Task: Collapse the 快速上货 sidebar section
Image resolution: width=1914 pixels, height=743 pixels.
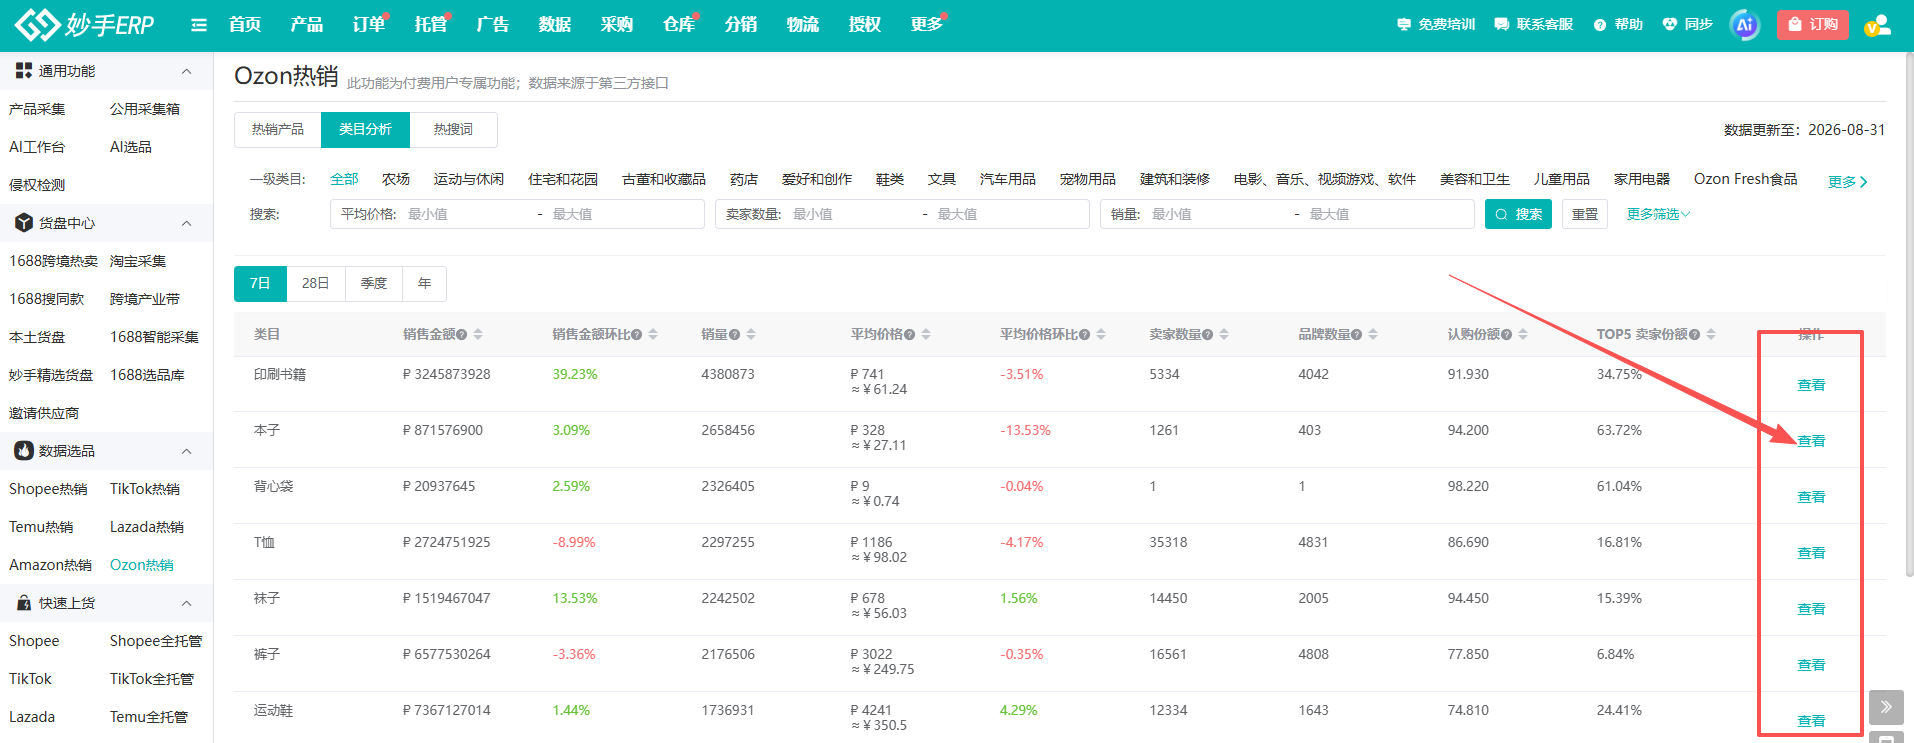Action: (186, 603)
